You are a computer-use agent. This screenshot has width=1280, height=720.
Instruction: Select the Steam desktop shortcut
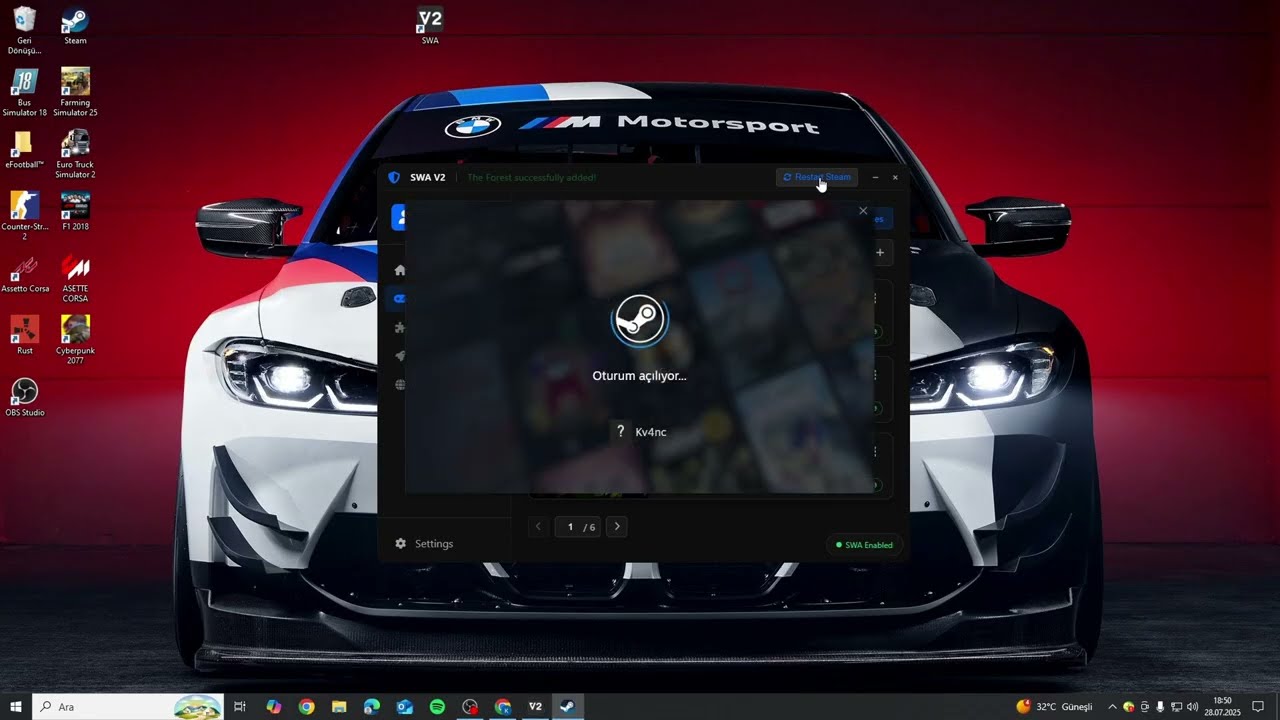(75, 27)
